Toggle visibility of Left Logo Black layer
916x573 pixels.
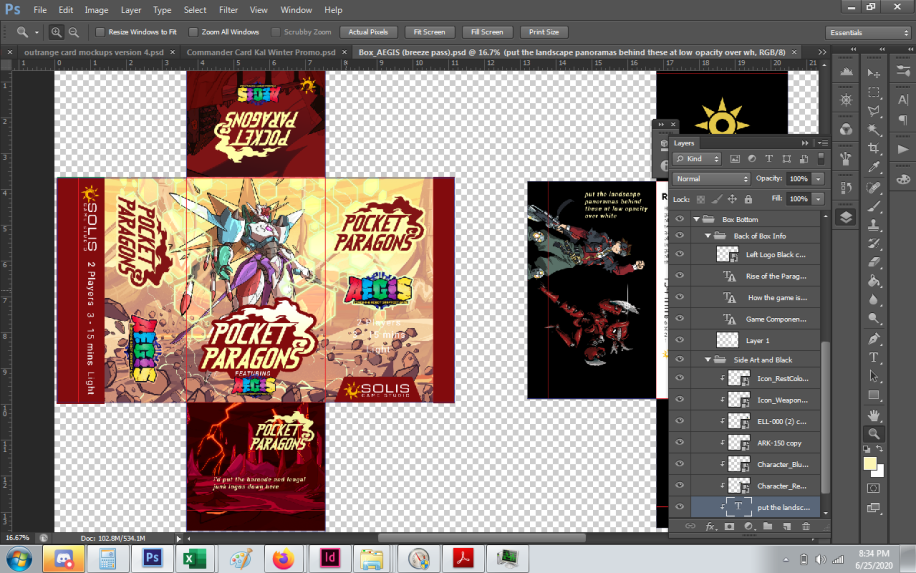[x=679, y=255]
